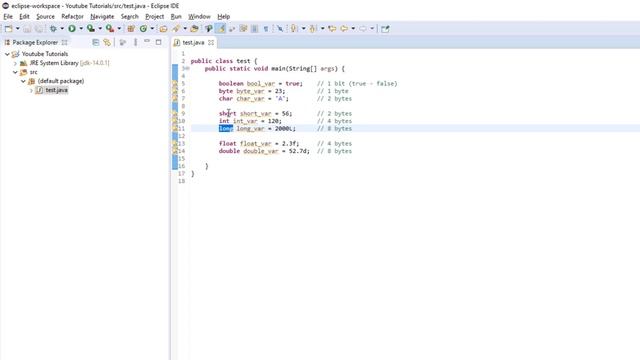The width and height of the screenshot is (640, 360).
Task: Click the Last Edit Location icon
Action: (x=332, y=29)
